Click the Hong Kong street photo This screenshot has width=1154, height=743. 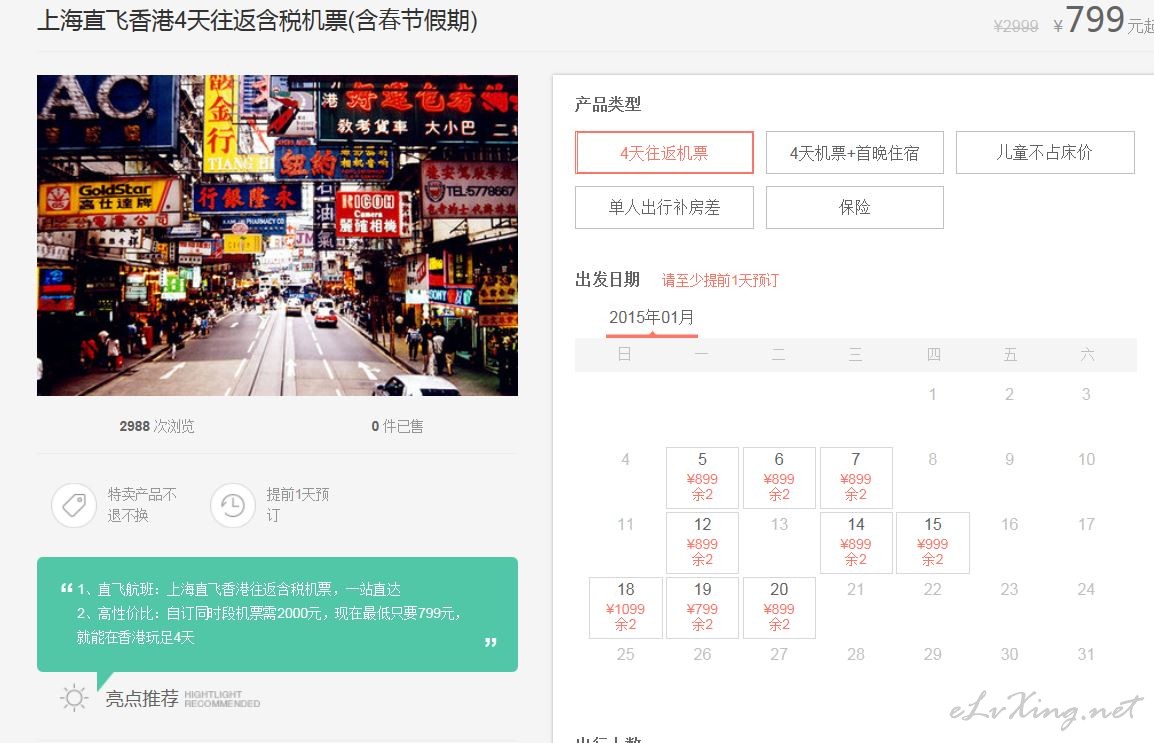pyautogui.click(x=277, y=235)
